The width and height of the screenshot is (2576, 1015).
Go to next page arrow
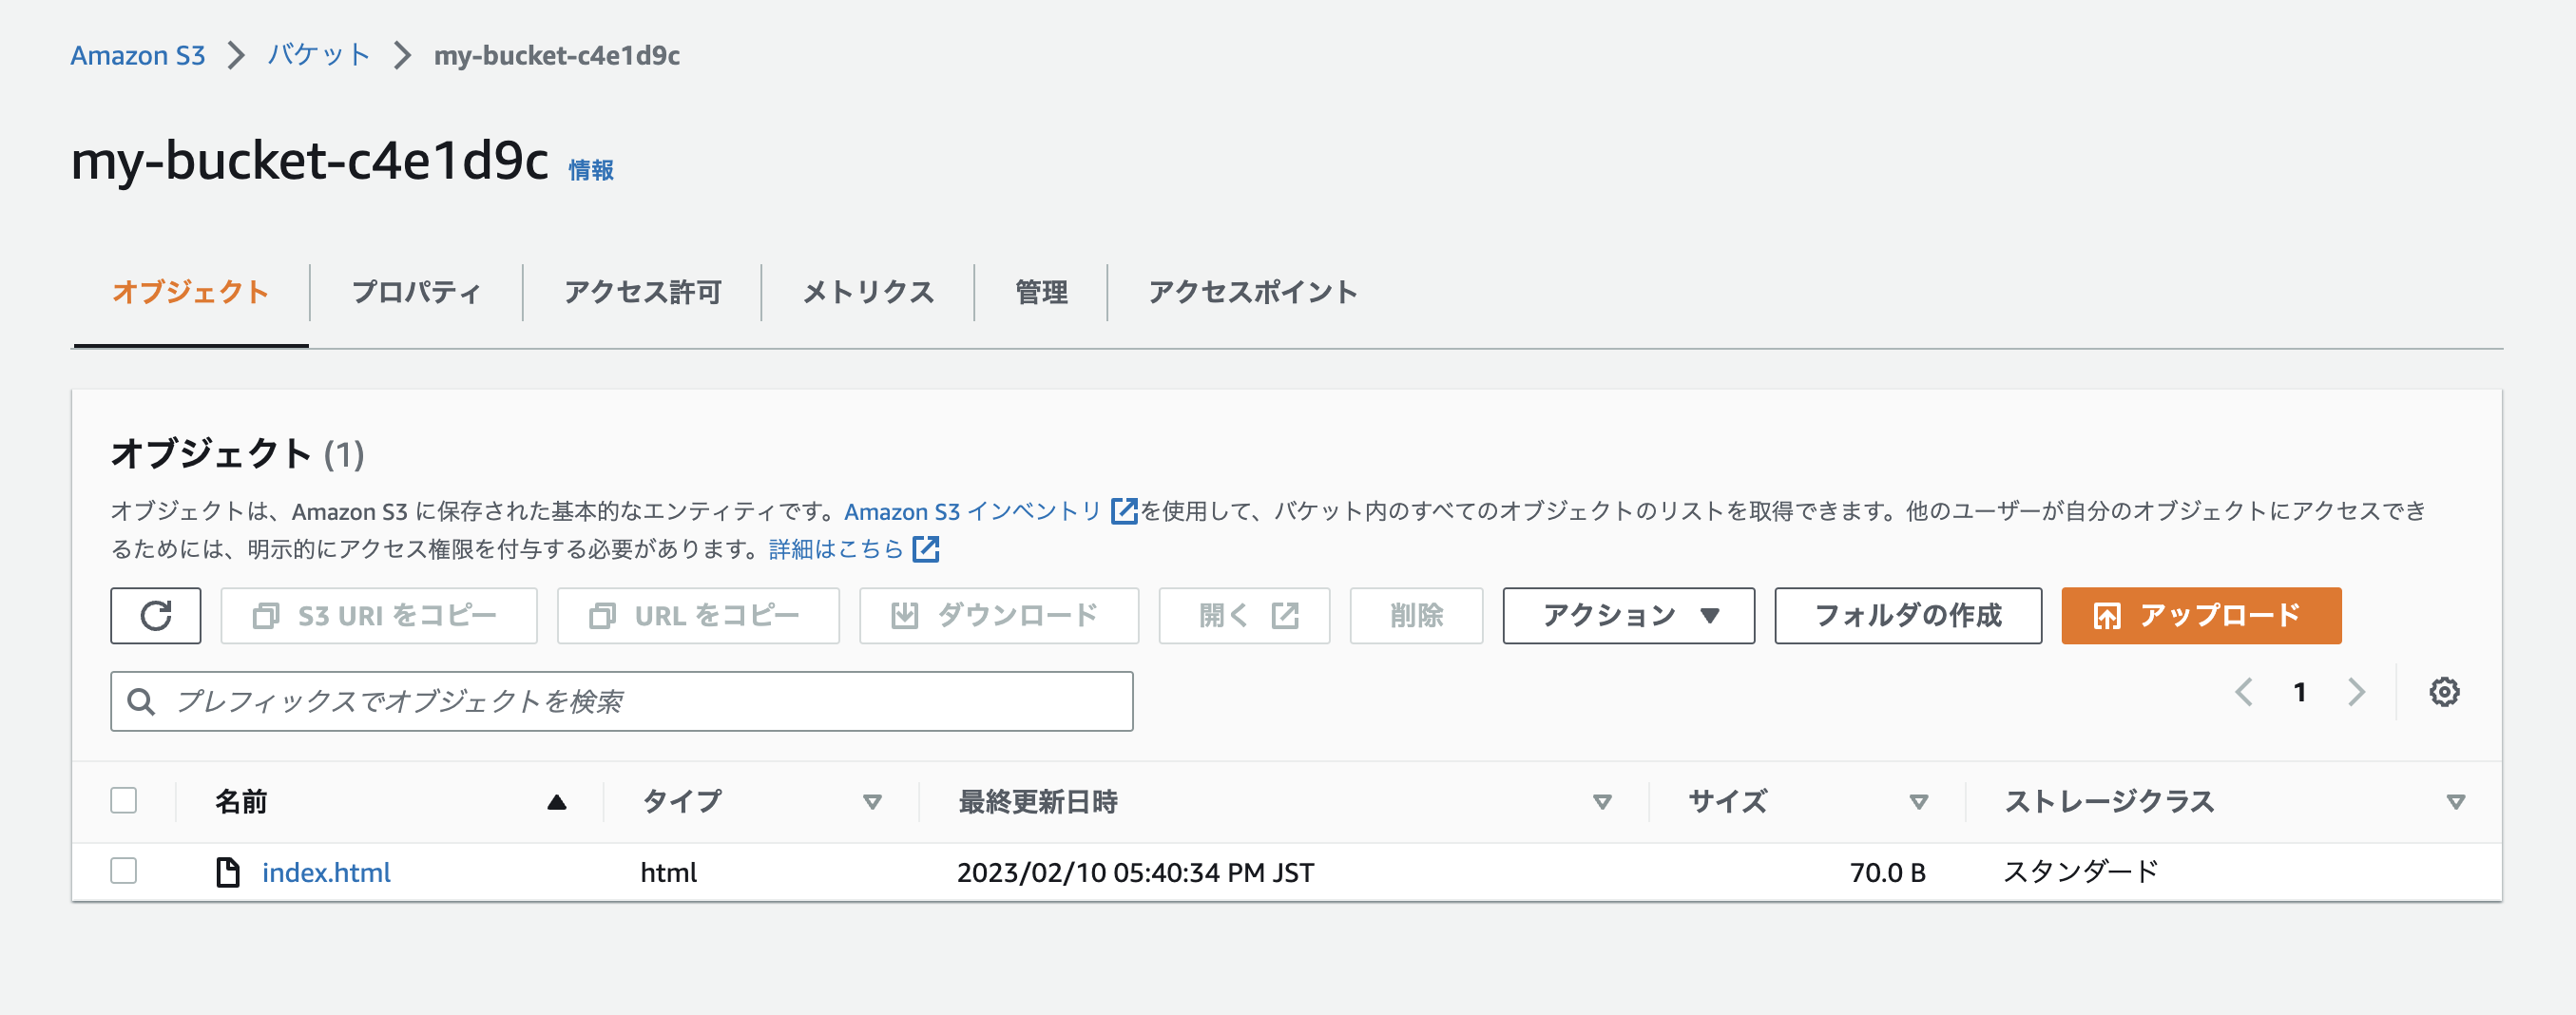[x=2356, y=692]
